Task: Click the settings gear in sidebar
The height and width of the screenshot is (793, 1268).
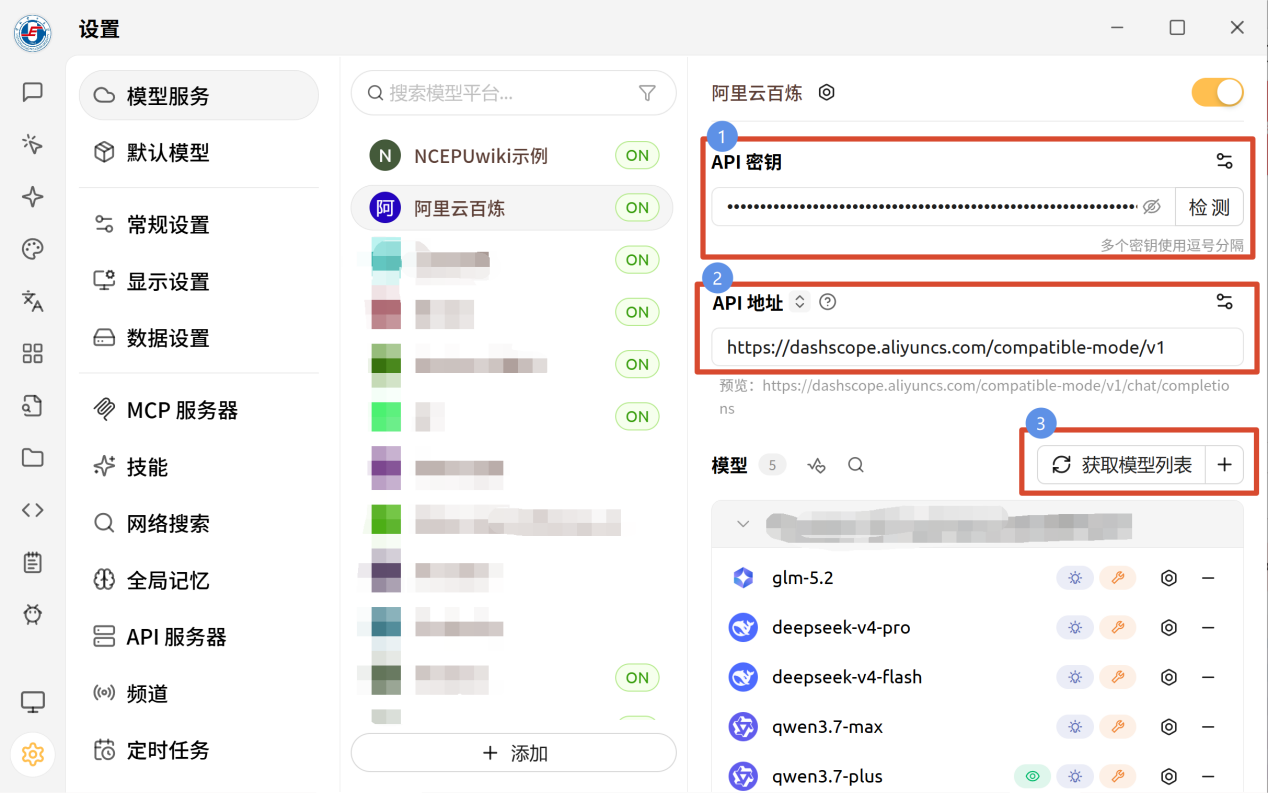Action: (33, 754)
